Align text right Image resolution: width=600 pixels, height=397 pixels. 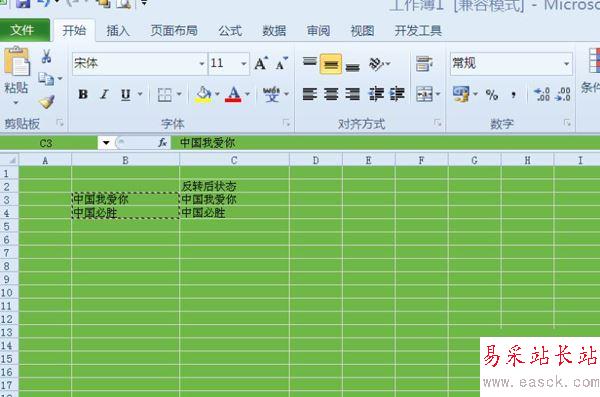pyautogui.click(x=352, y=94)
